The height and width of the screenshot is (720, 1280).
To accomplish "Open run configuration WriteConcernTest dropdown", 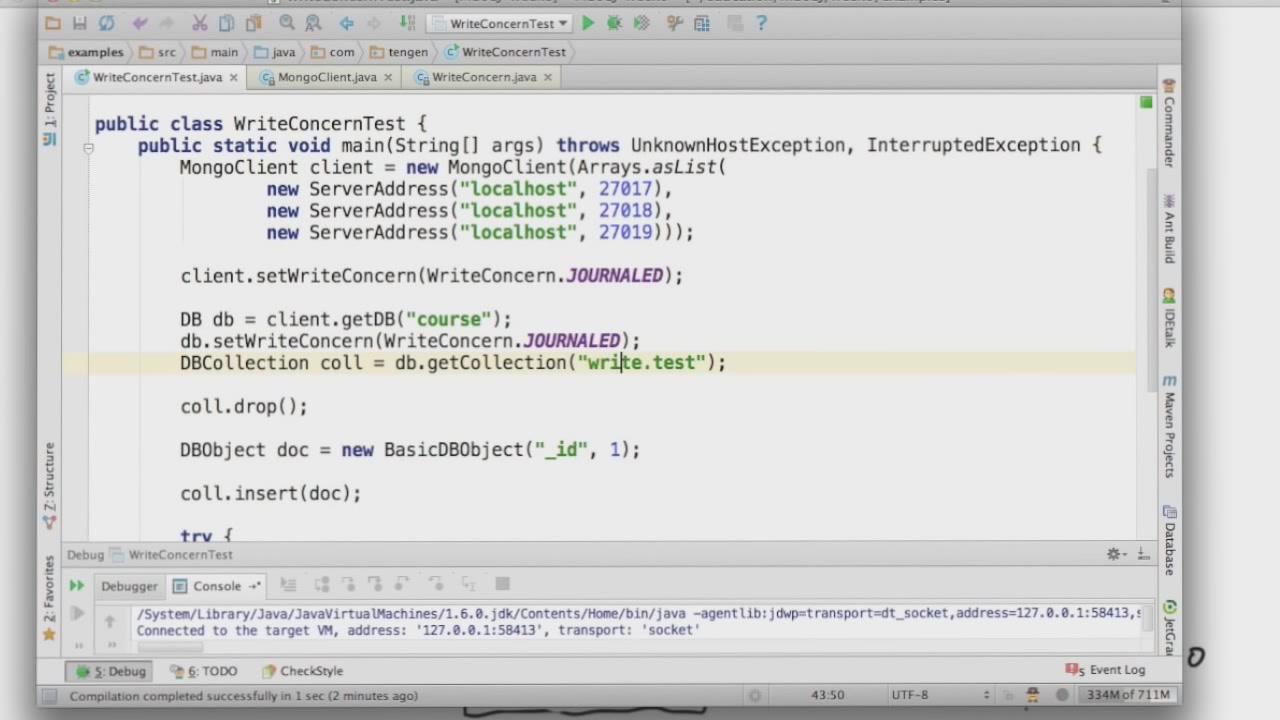I will click(x=499, y=23).
